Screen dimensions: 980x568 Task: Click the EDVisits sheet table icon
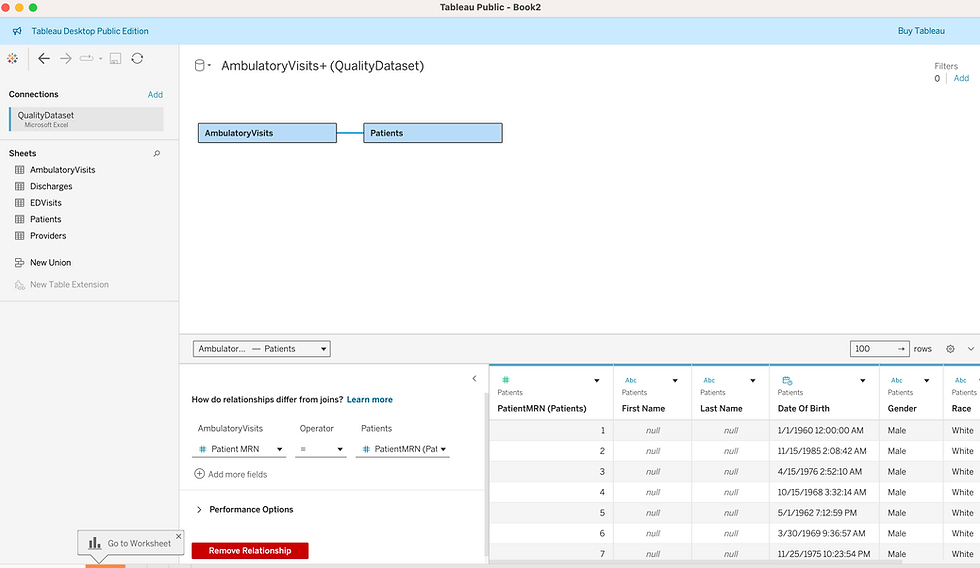pyautogui.click(x=20, y=202)
